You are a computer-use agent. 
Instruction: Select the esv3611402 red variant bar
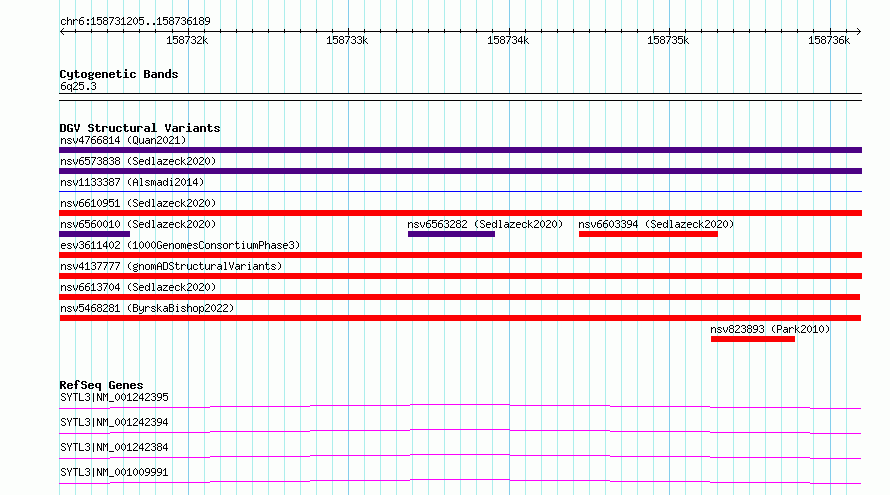pos(460,255)
